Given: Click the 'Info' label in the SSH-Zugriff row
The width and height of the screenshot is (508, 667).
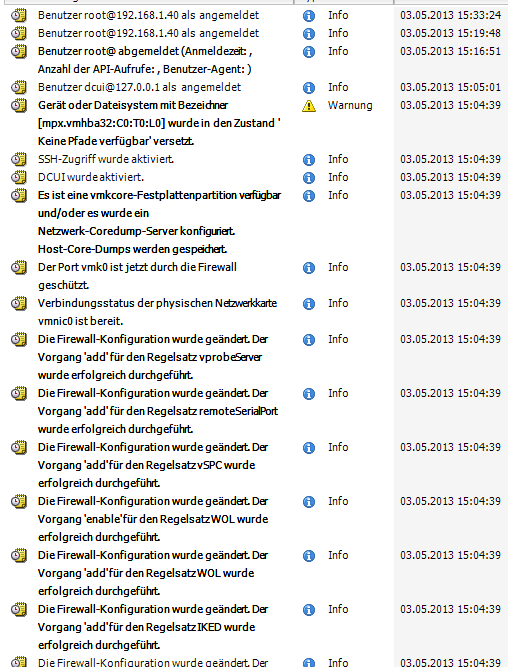Looking at the screenshot, I should tap(338, 159).
